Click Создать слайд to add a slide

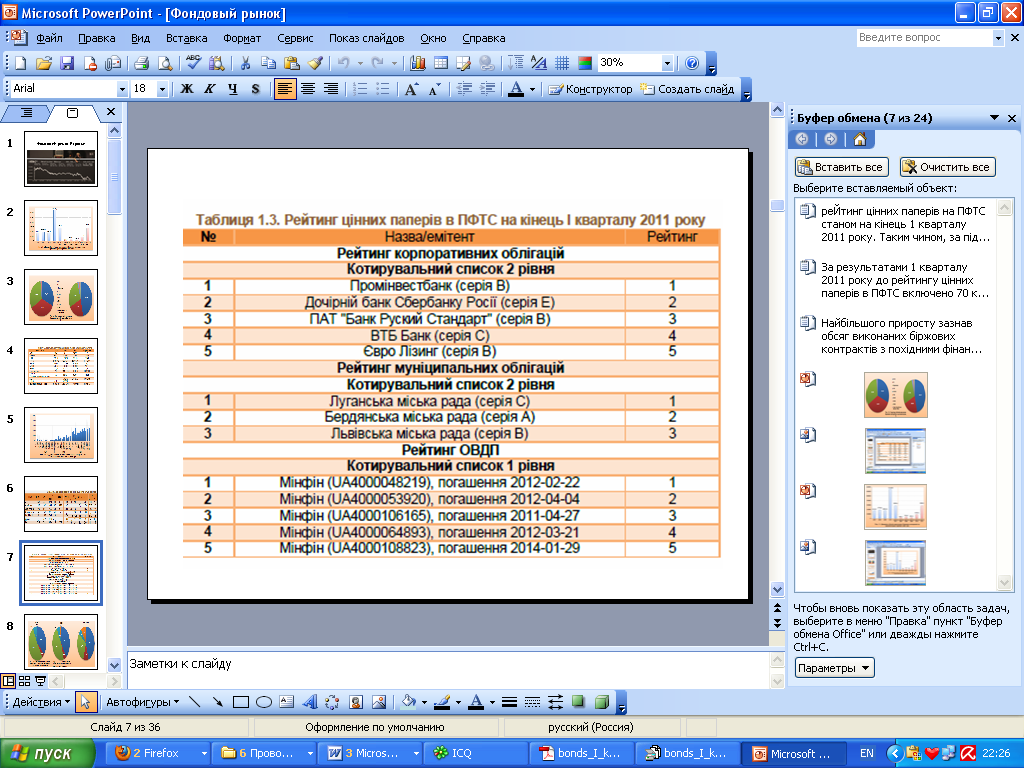point(687,89)
